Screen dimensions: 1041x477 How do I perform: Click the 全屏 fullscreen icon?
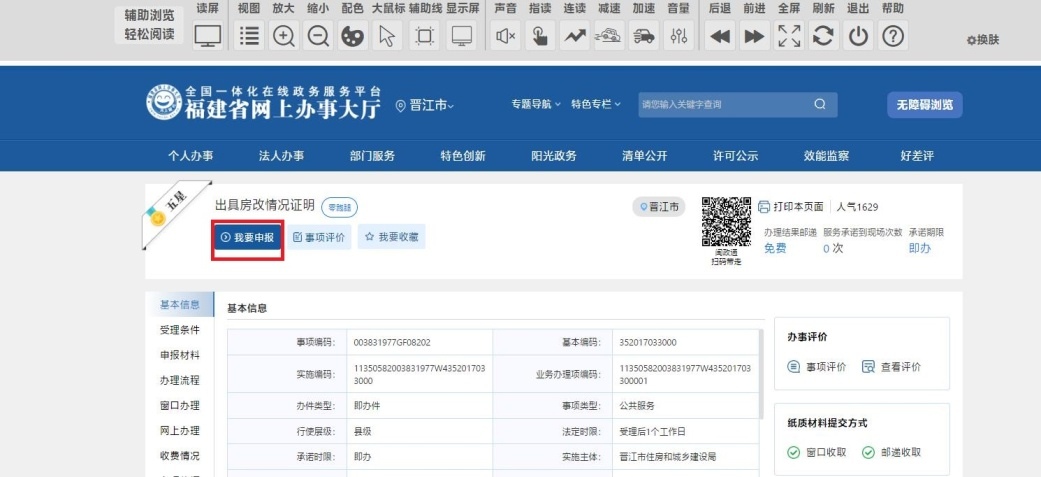click(x=790, y=35)
